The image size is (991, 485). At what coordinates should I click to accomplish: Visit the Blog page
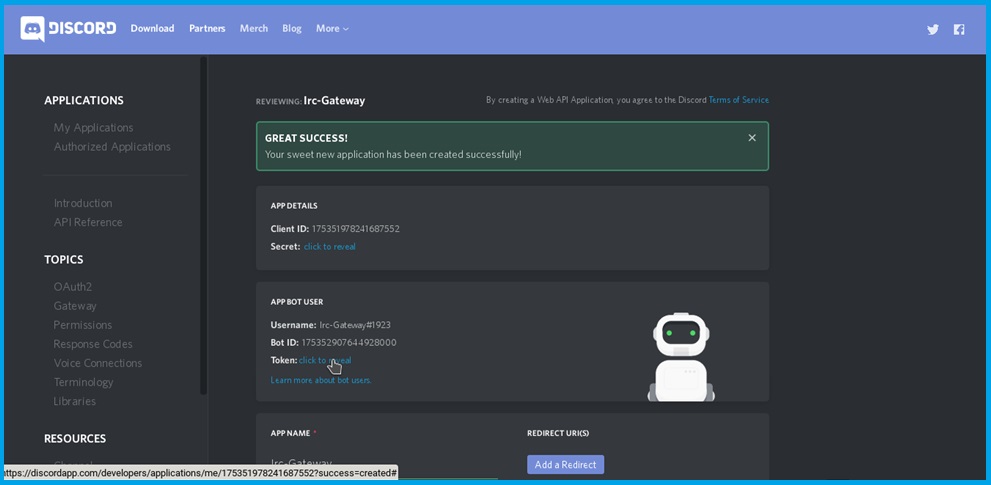(x=291, y=28)
